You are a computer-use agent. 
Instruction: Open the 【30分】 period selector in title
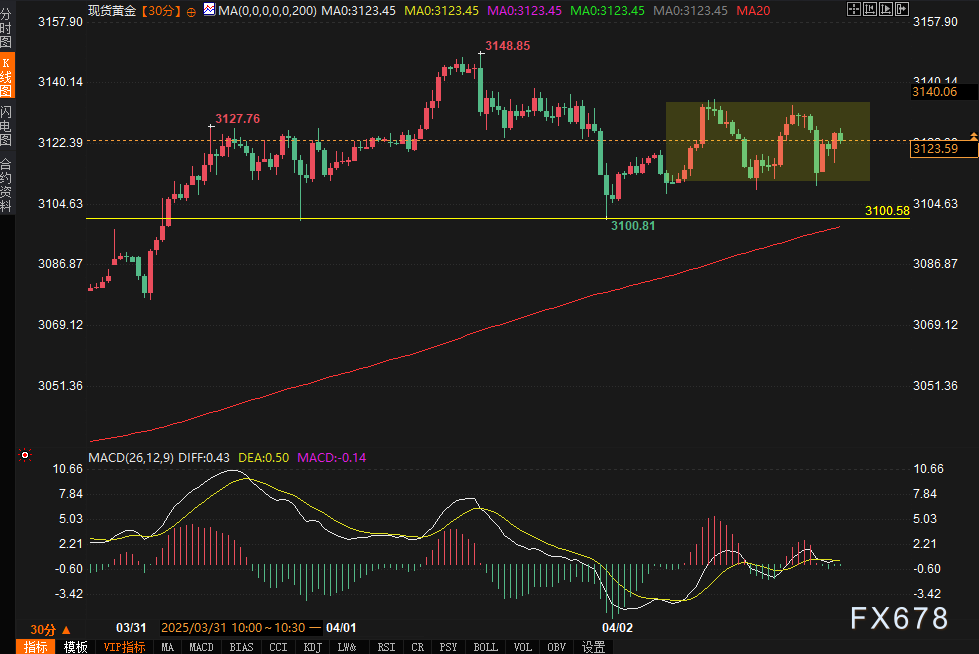159,9
